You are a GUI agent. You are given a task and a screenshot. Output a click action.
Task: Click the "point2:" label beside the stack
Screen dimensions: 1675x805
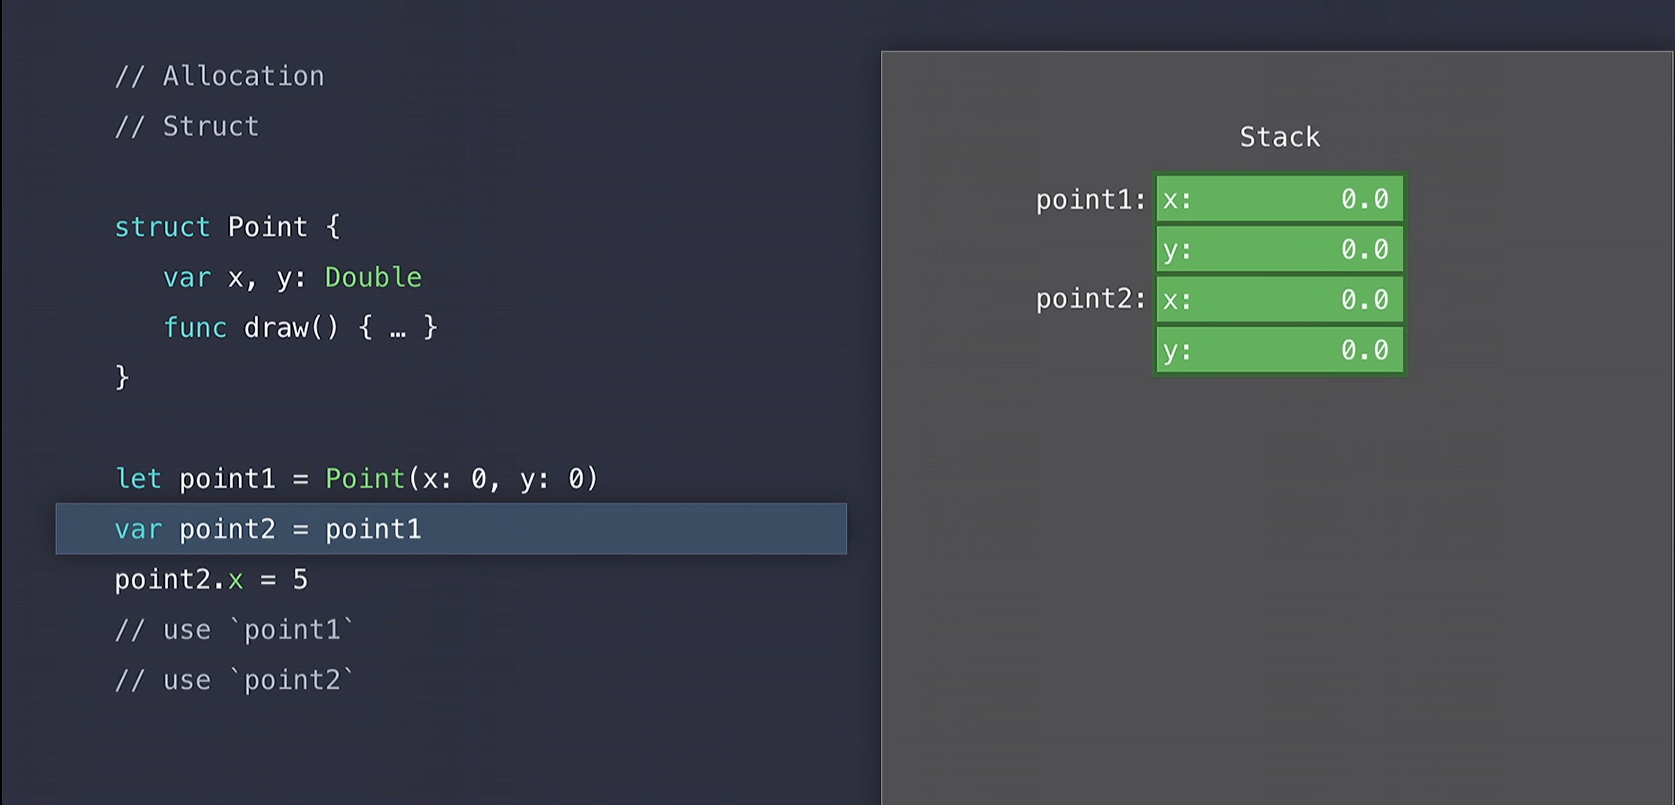[x=1089, y=299]
